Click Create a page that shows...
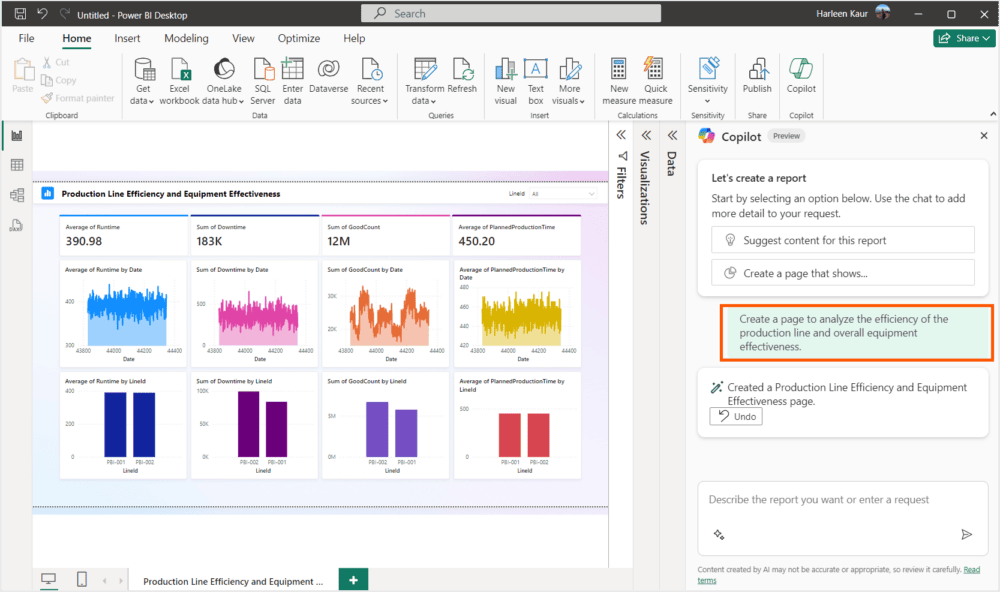 coord(842,273)
